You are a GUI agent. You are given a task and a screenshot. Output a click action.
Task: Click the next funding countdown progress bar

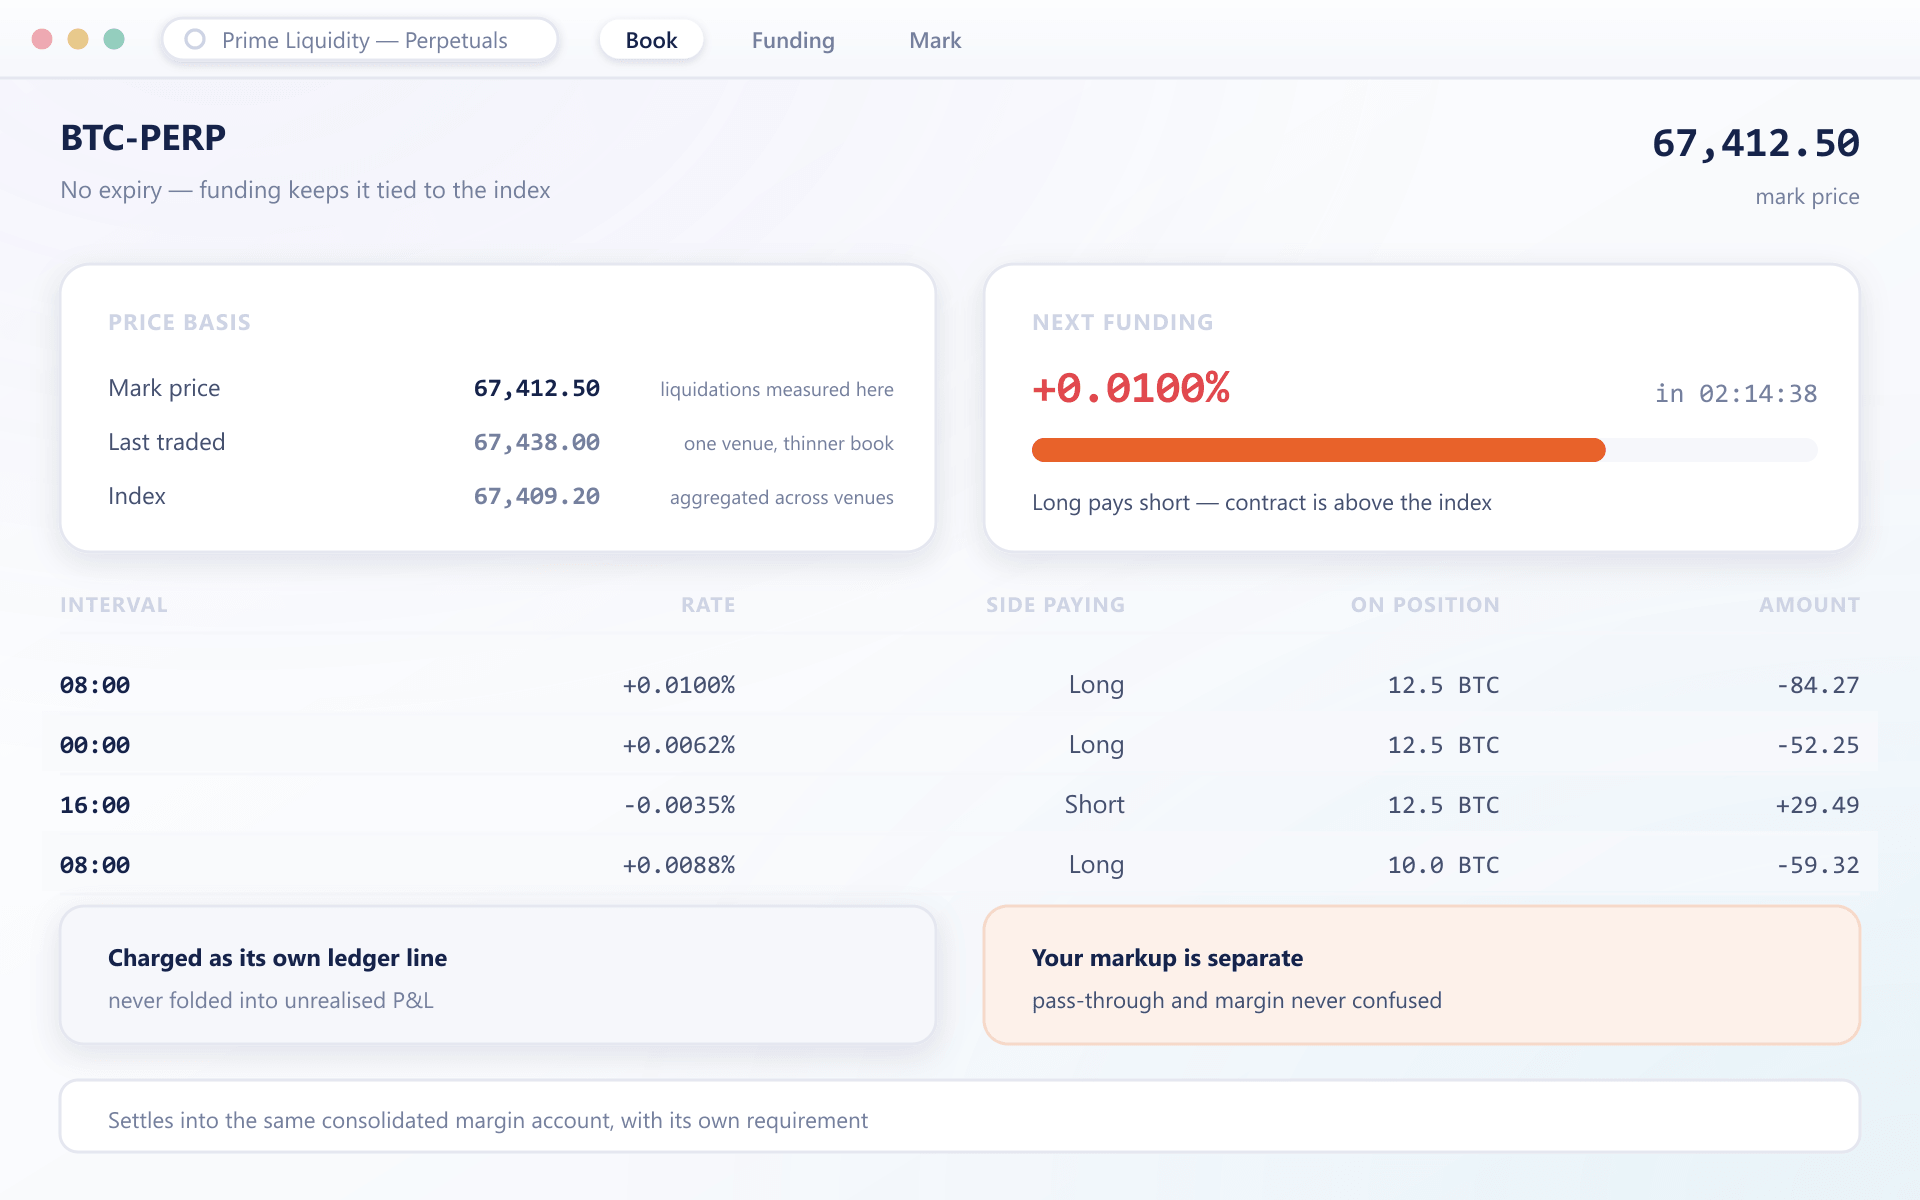pos(1424,450)
